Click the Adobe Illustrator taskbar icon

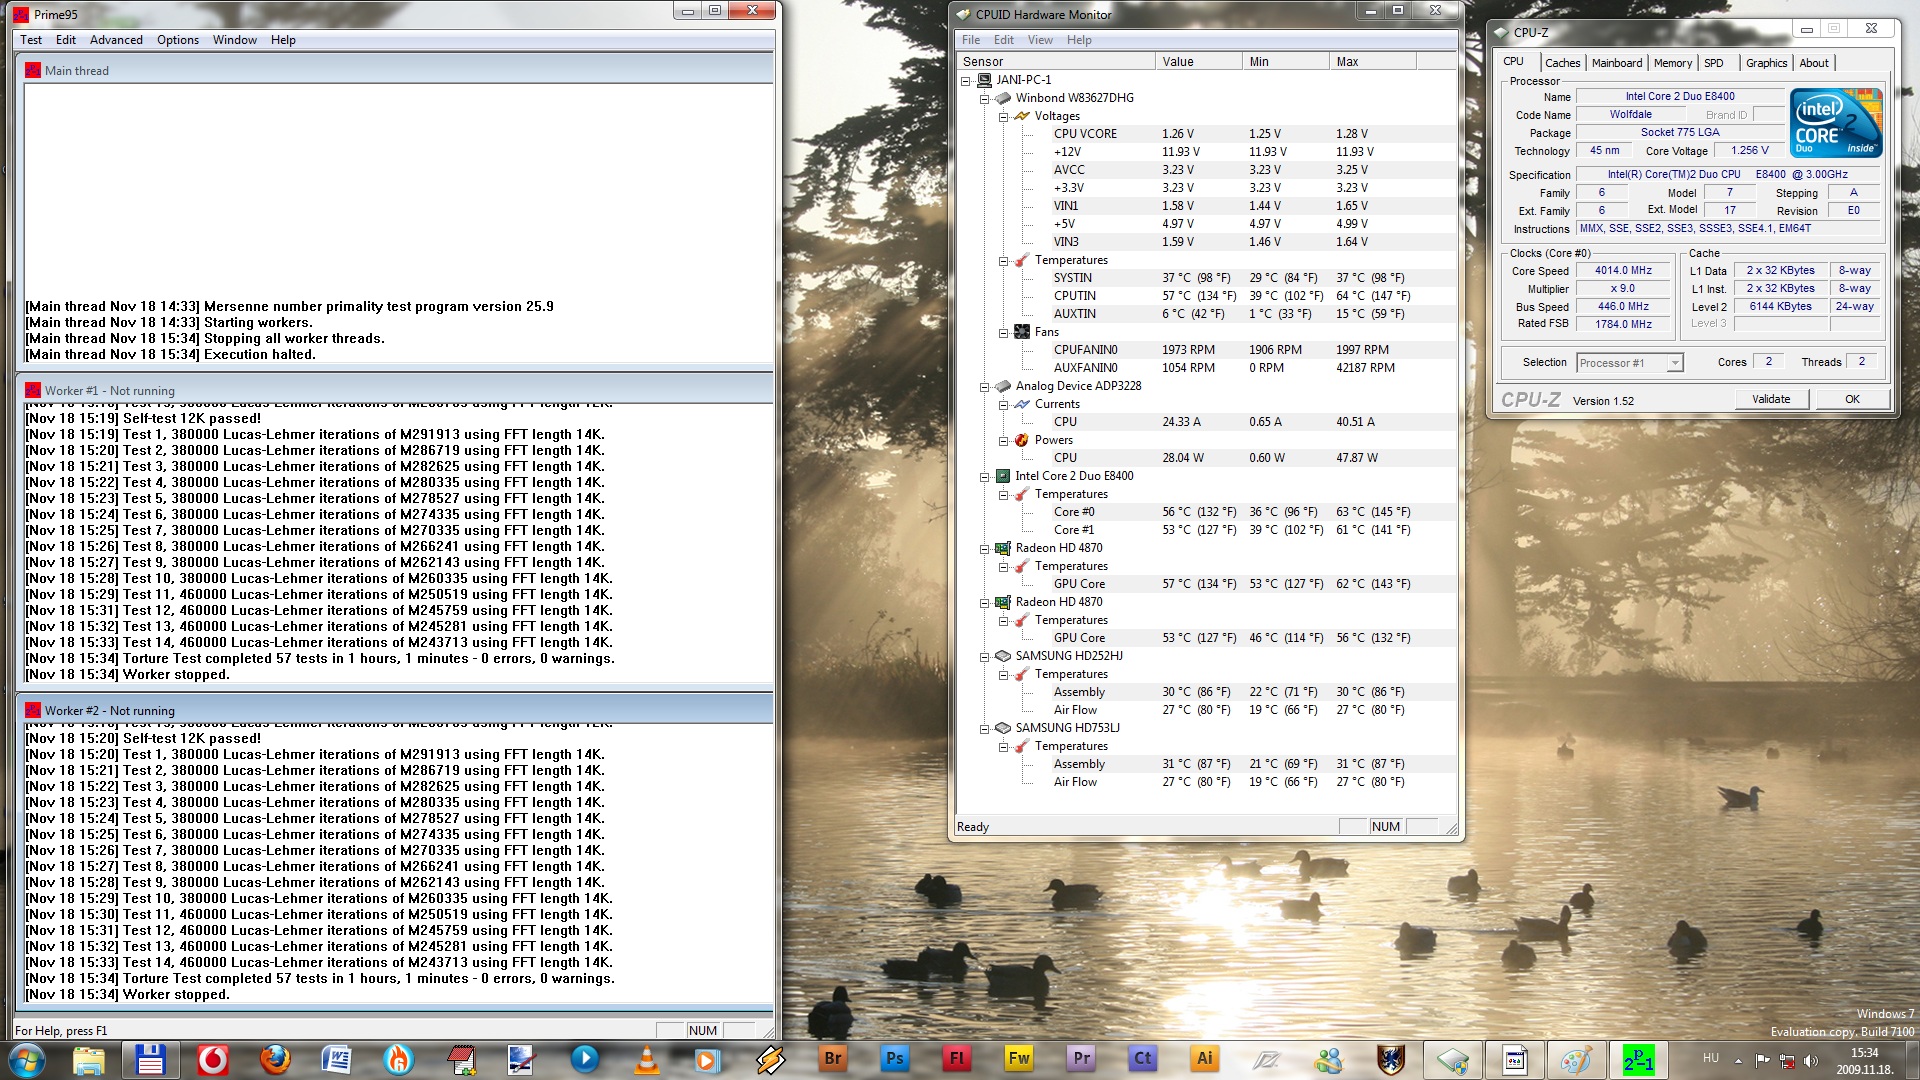[1204, 1059]
